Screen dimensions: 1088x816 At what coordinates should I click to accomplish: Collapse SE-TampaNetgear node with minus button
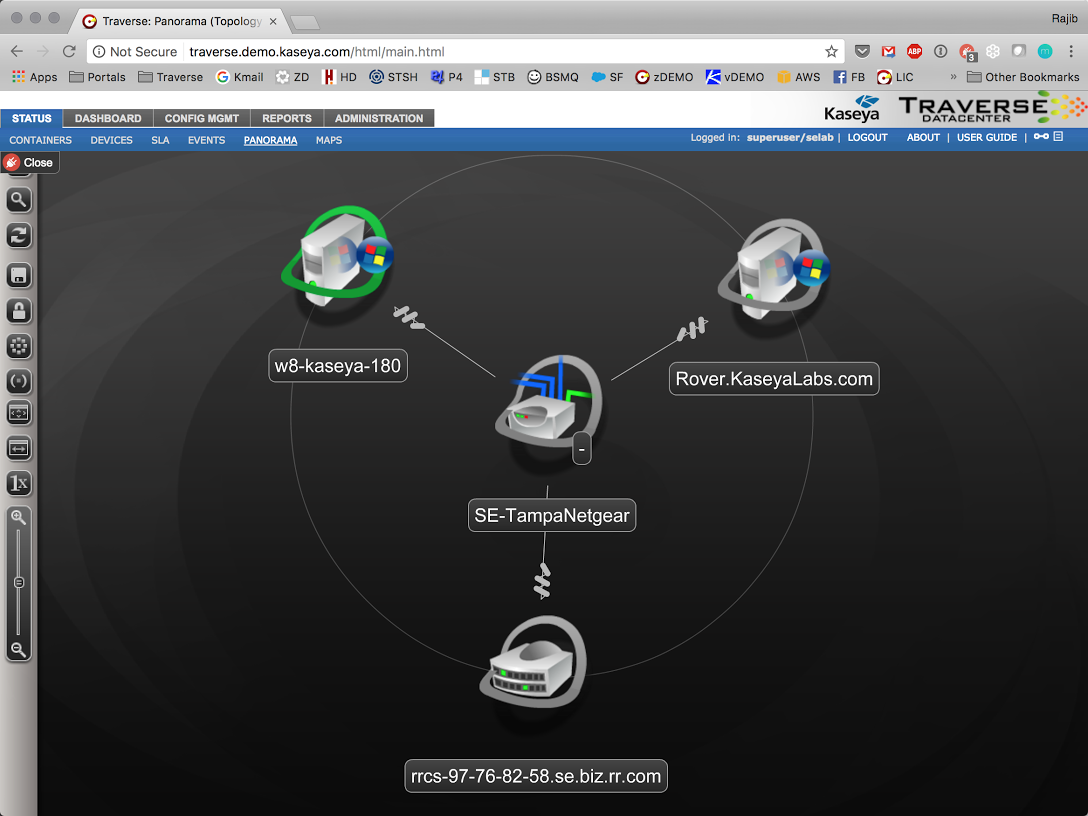[581, 449]
